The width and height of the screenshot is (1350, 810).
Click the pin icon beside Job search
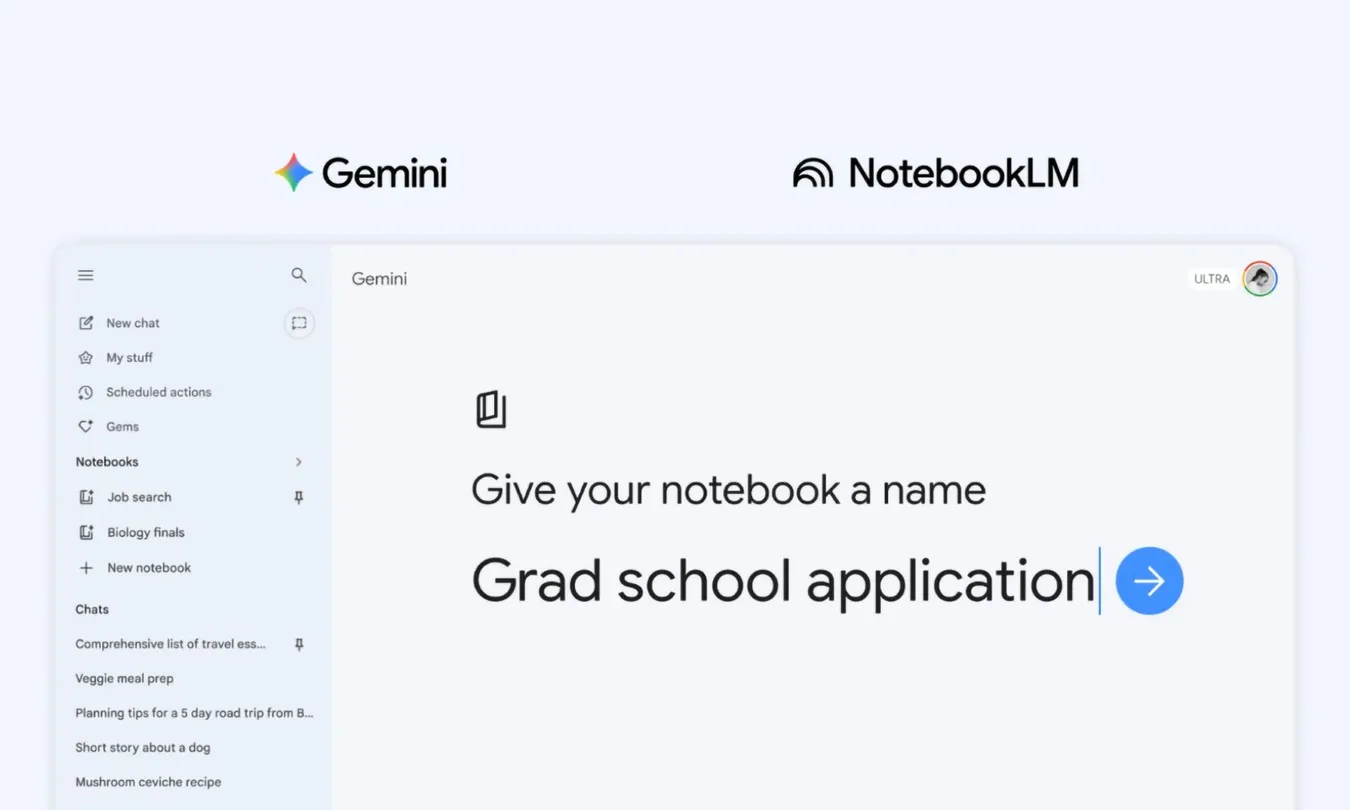coord(298,497)
